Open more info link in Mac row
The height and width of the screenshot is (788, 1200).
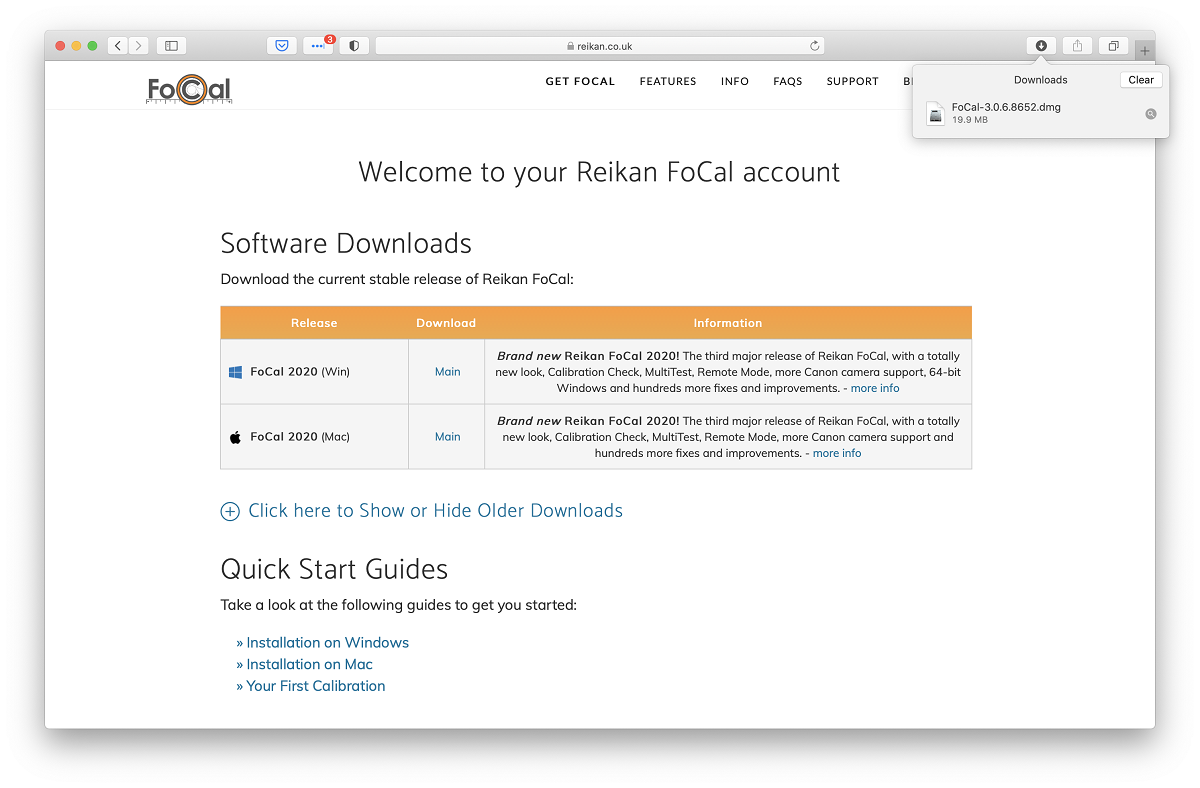837,453
